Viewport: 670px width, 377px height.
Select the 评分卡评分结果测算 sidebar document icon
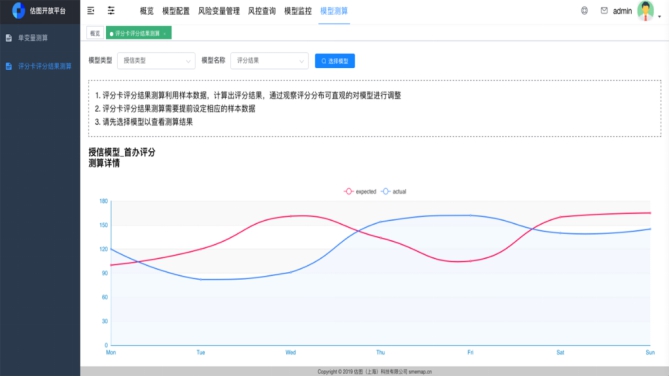coord(9,66)
